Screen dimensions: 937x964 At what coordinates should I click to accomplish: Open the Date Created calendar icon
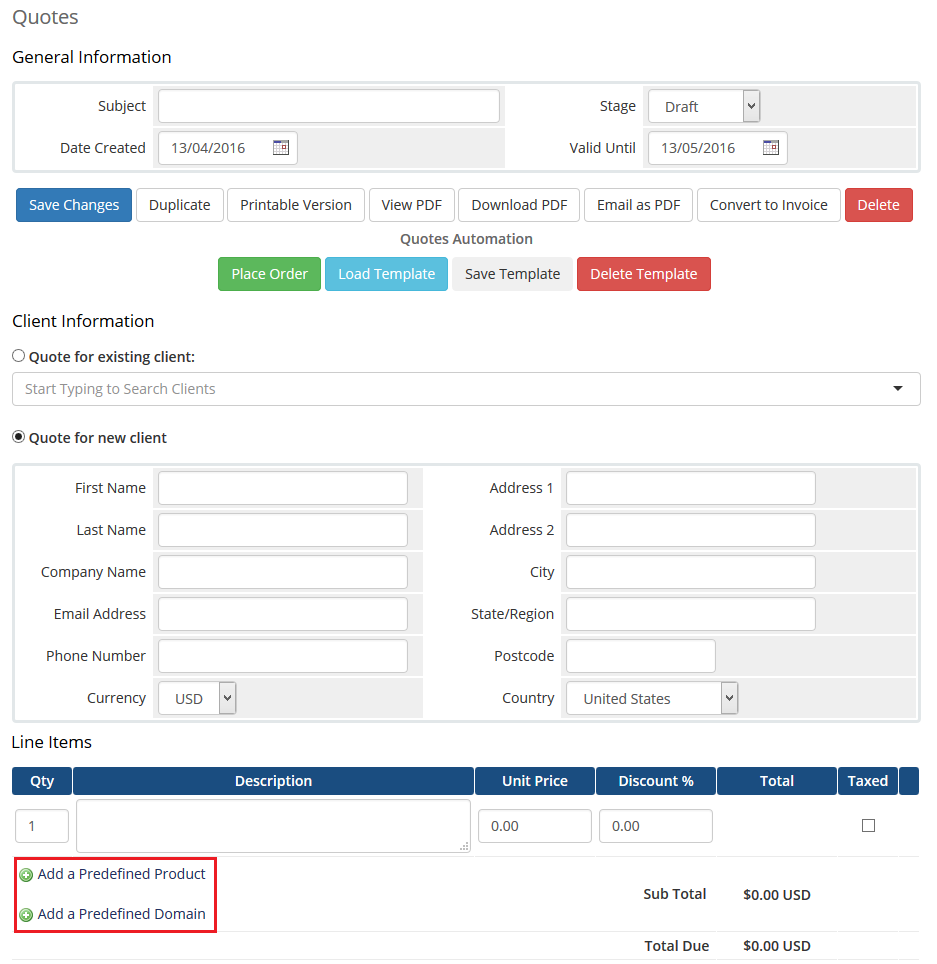tap(281, 148)
